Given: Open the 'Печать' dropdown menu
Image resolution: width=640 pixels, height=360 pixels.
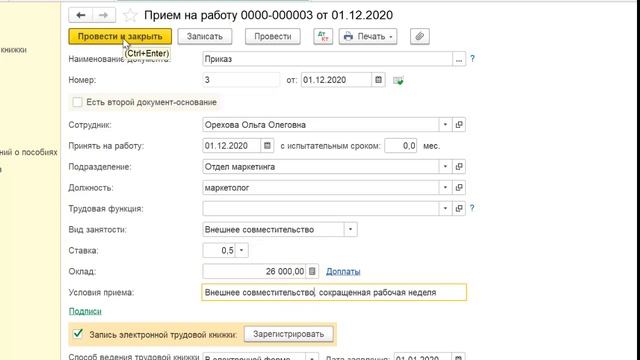Looking at the screenshot, I should tap(368, 36).
